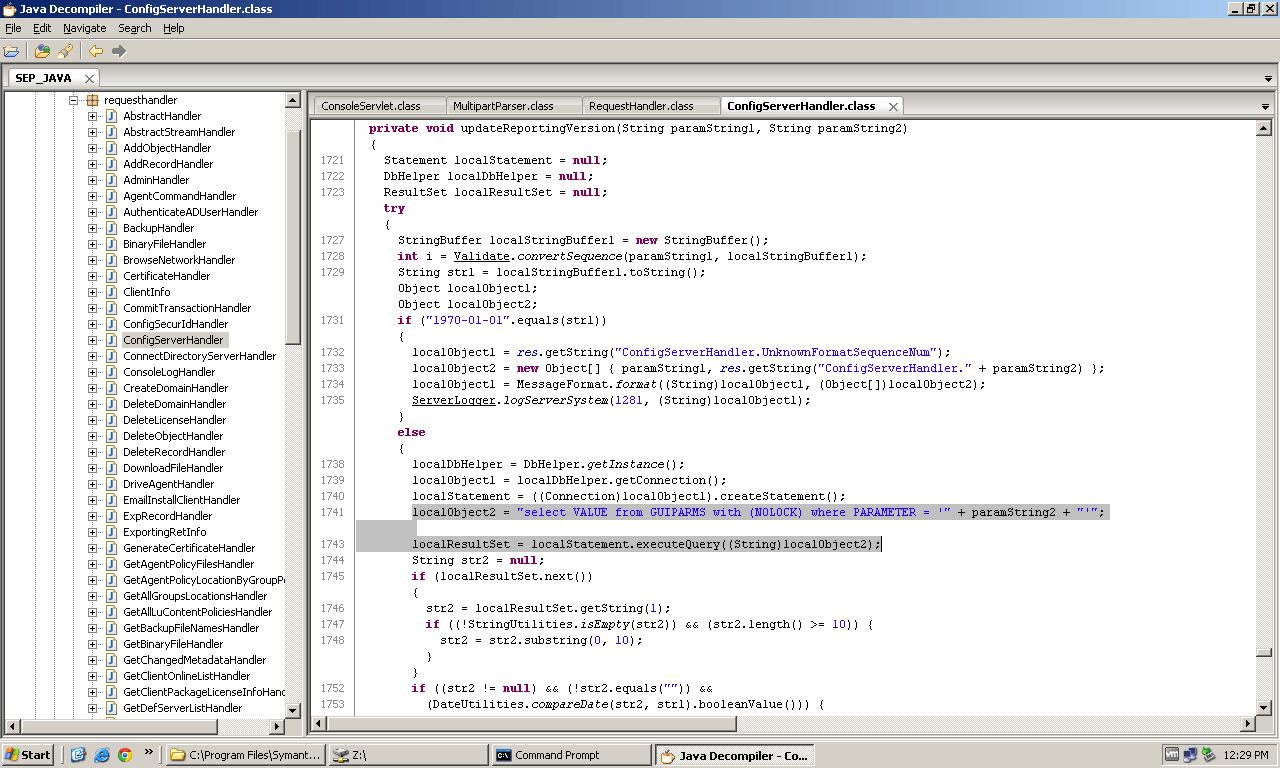1280x768 pixels.
Task: Click the ConsoleLogHandler class file icon
Action: 111,372
